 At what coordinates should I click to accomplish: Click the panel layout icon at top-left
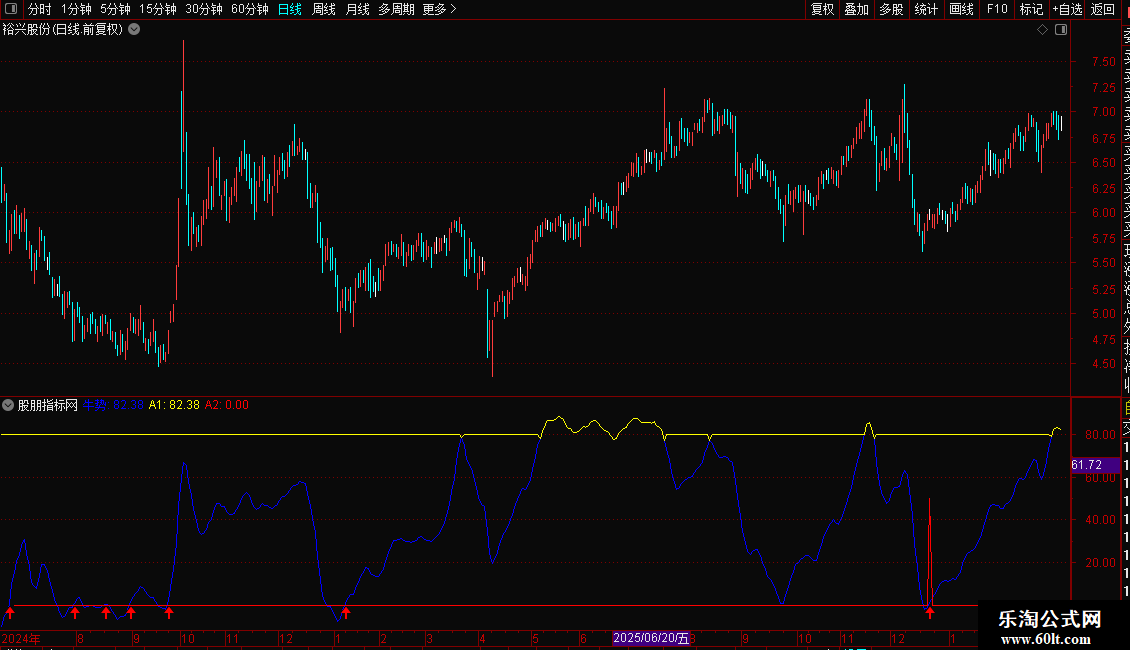(11, 9)
